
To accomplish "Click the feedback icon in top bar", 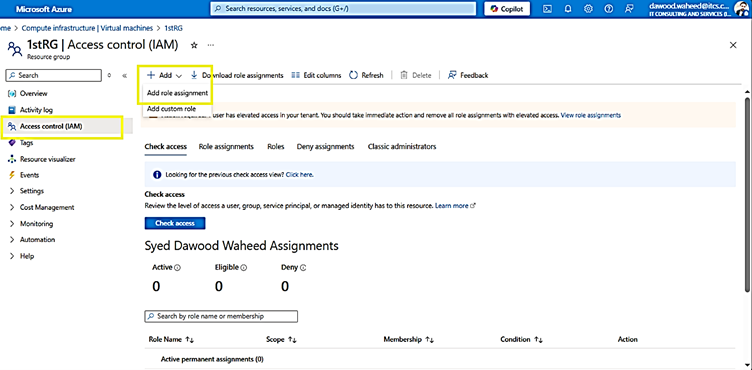I will pos(629,9).
